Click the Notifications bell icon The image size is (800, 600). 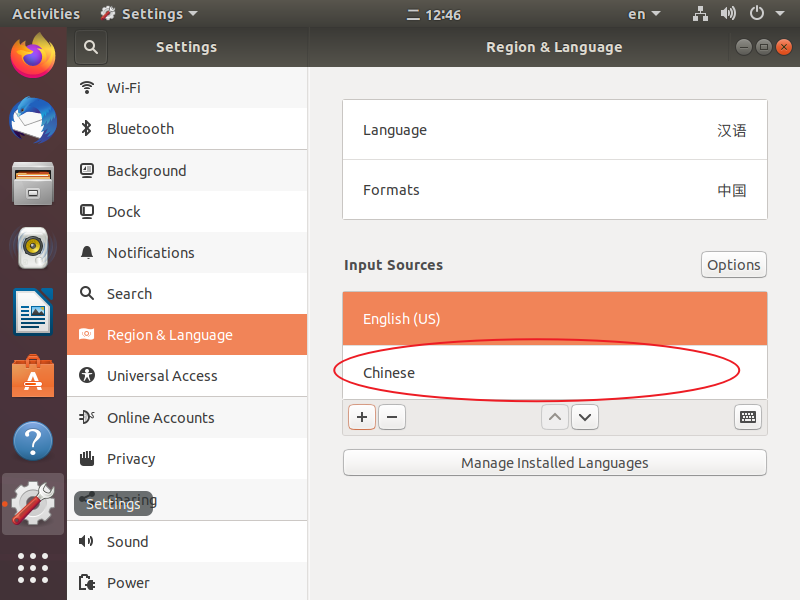[x=87, y=253]
